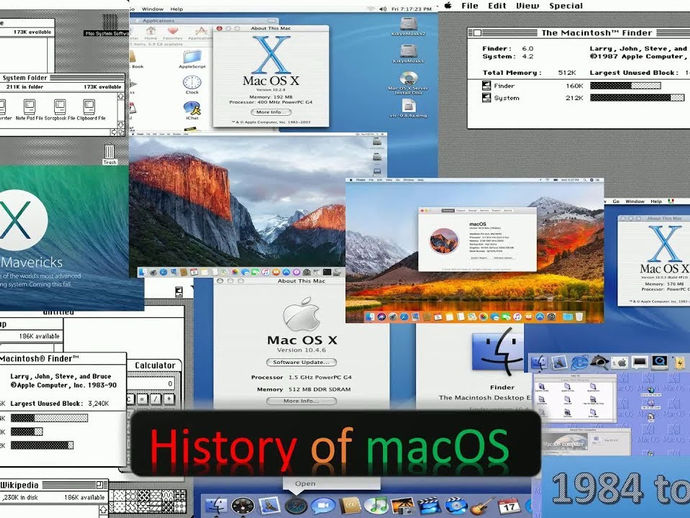
Task: Click the Home toolbar icon in Applications window
Action: point(151,33)
